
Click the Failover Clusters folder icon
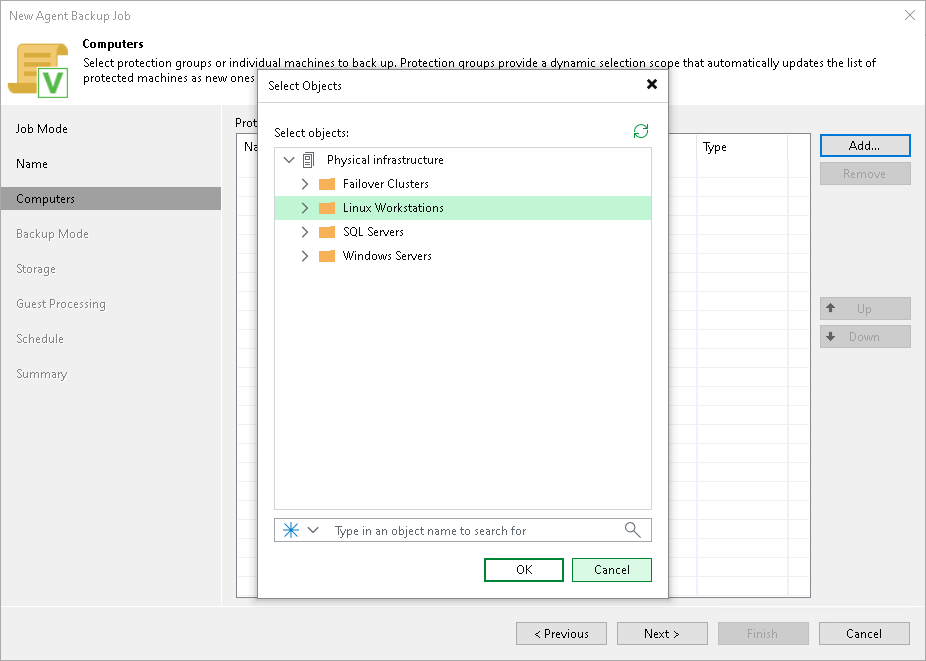[327, 184]
